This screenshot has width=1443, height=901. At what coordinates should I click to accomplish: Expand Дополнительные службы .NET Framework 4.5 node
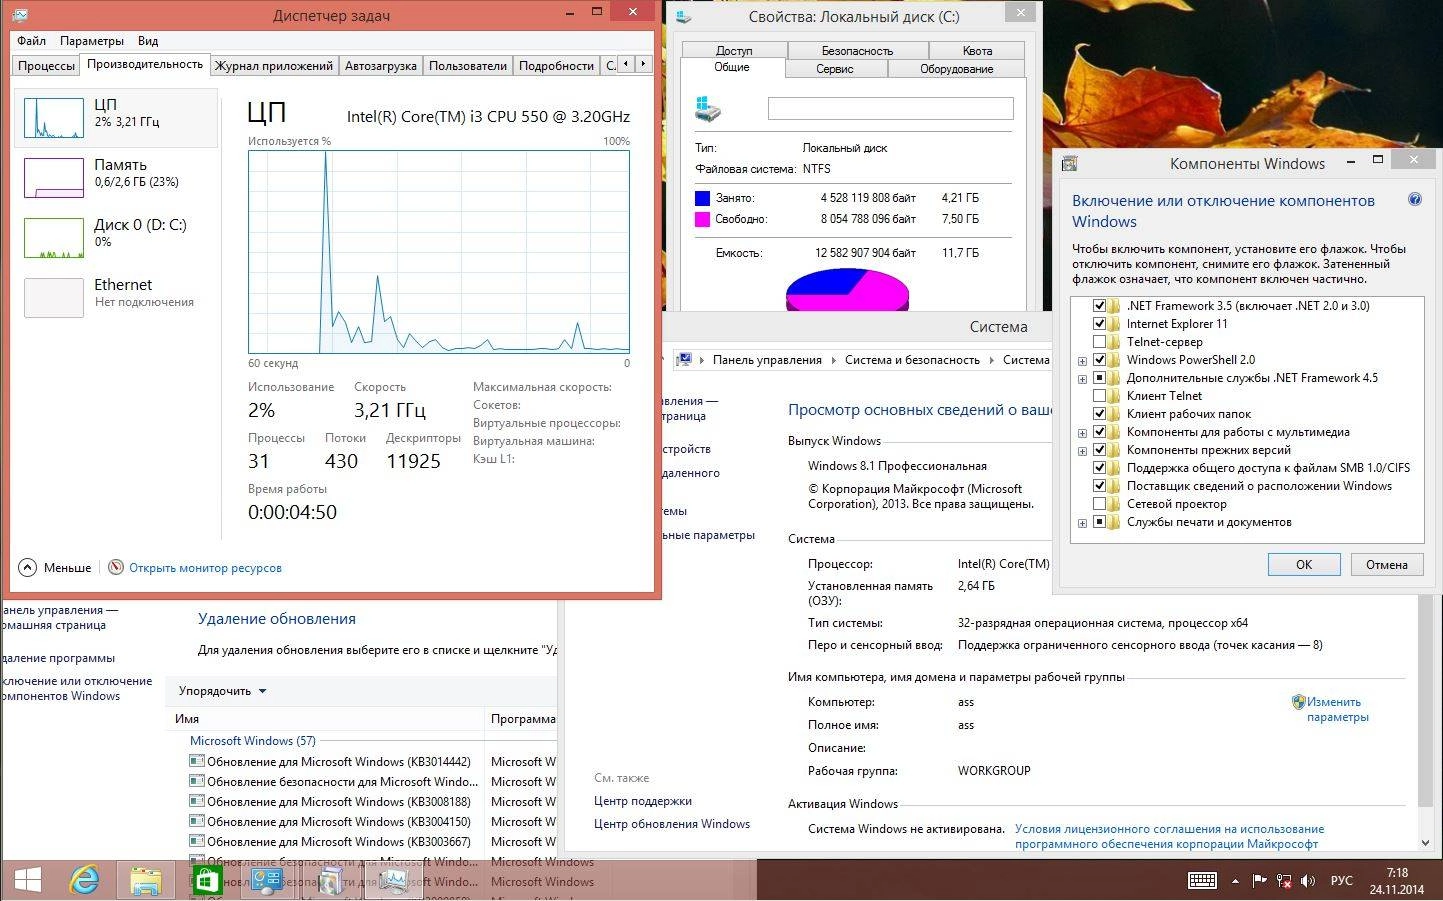[1082, 379]
